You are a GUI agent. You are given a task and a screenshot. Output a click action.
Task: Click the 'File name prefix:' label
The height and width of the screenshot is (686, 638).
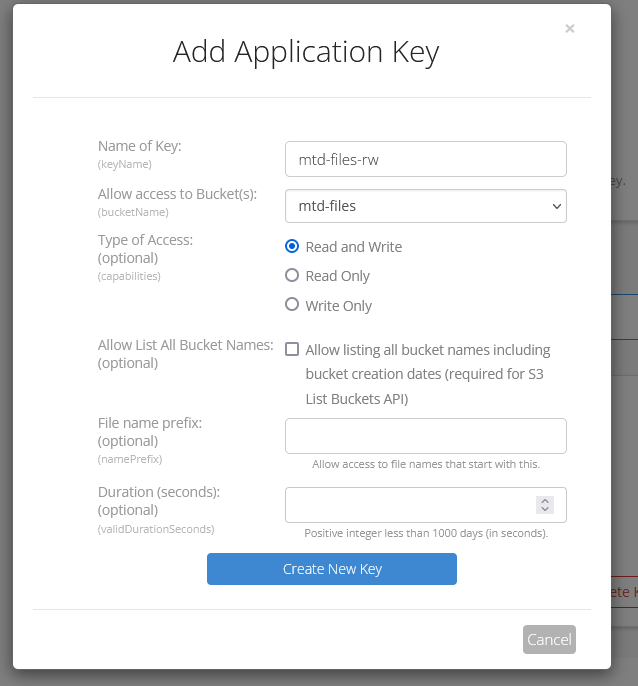(150, 423)
